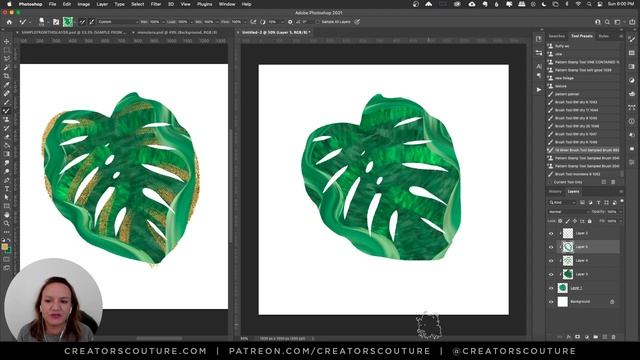The width and height of the screenshot is (640, 360).
Task: Open Custom brush combination dropdown
Action: click(x=118, y=22)
